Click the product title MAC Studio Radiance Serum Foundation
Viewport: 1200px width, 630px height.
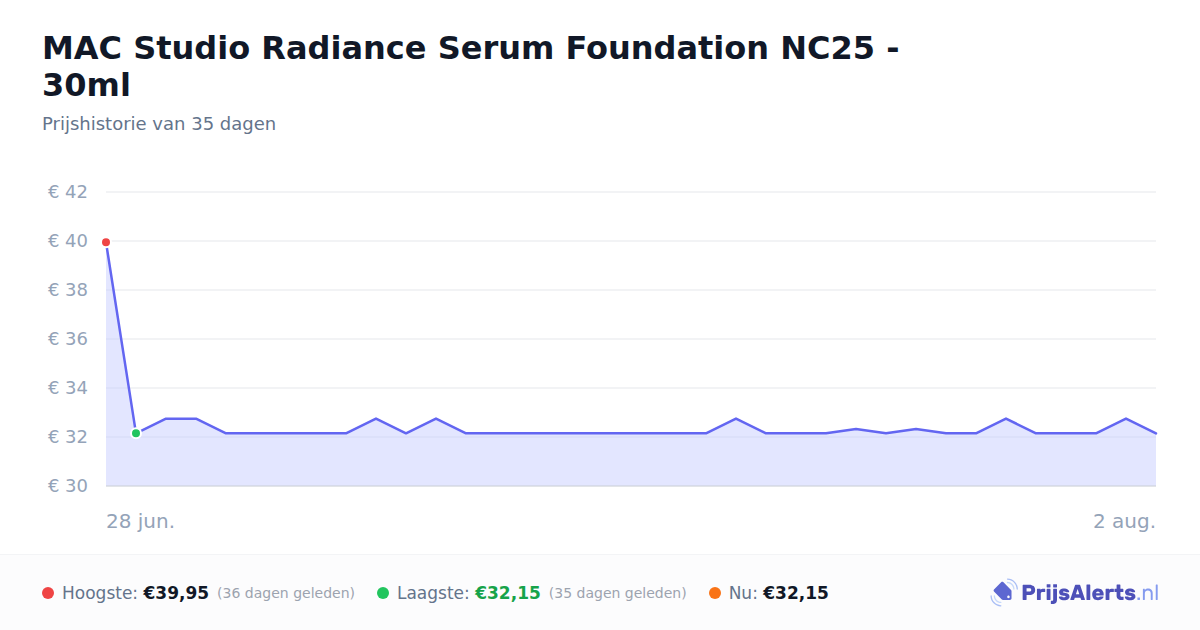click(470, 66)
